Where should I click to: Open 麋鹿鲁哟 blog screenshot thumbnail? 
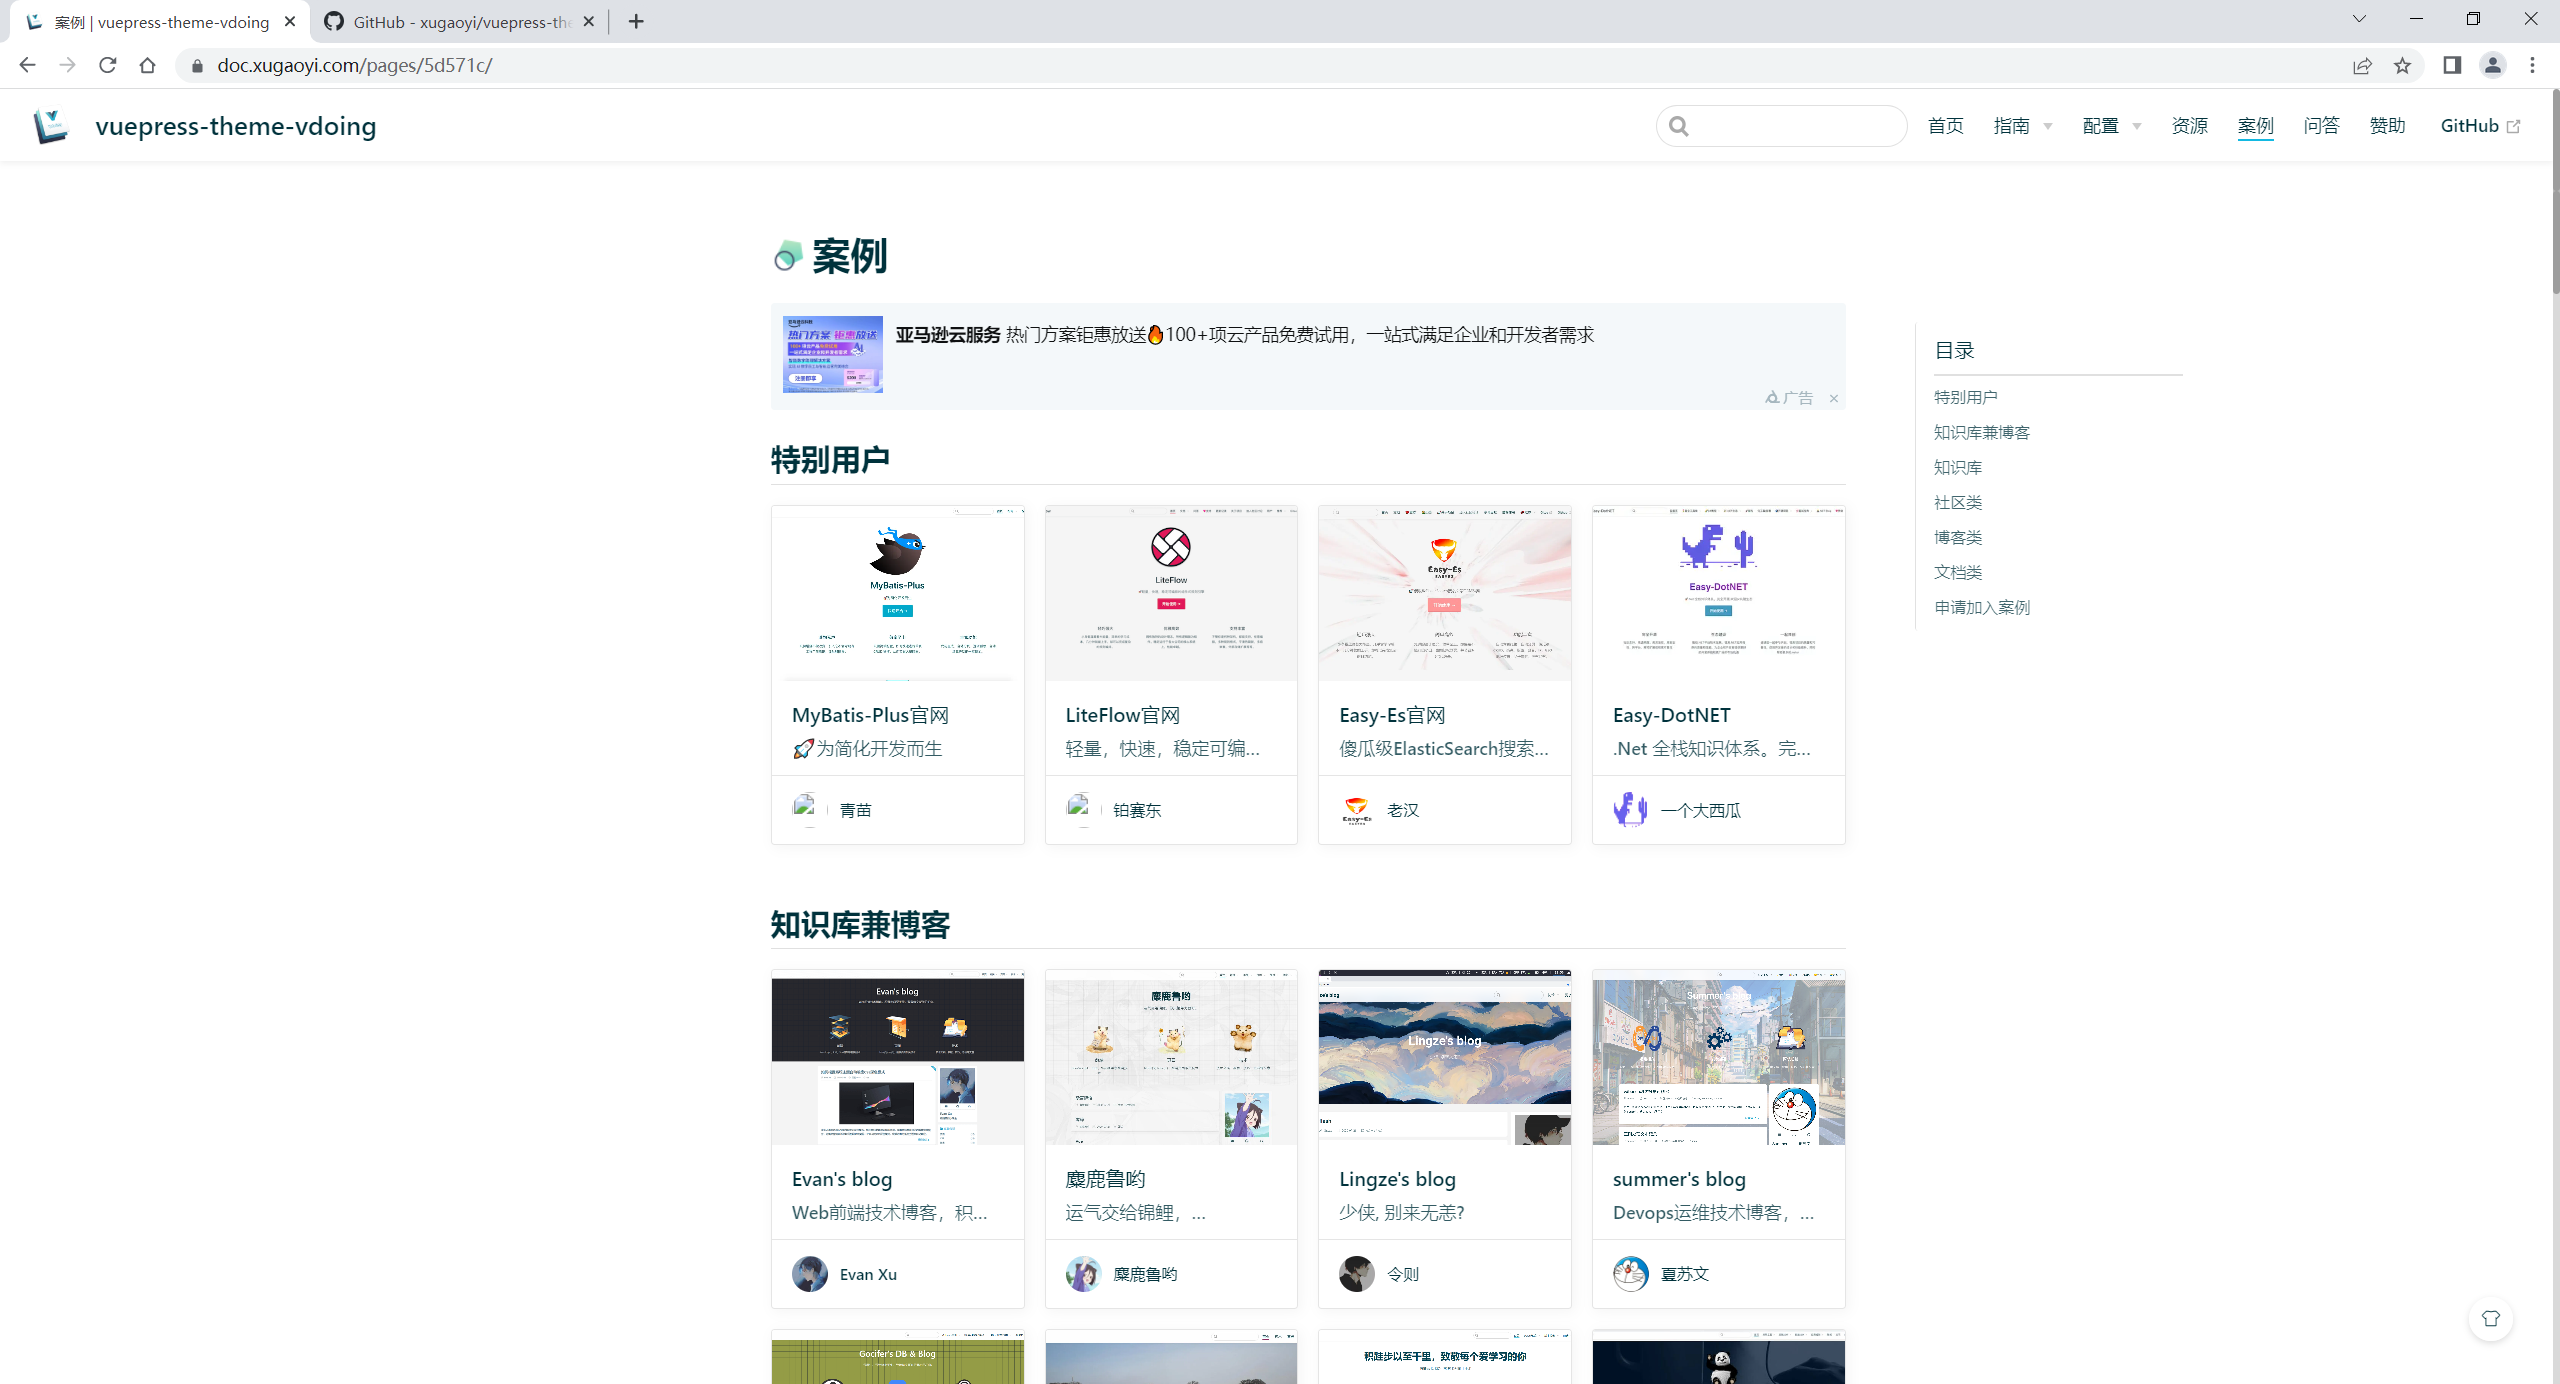pos(1171,1057)
